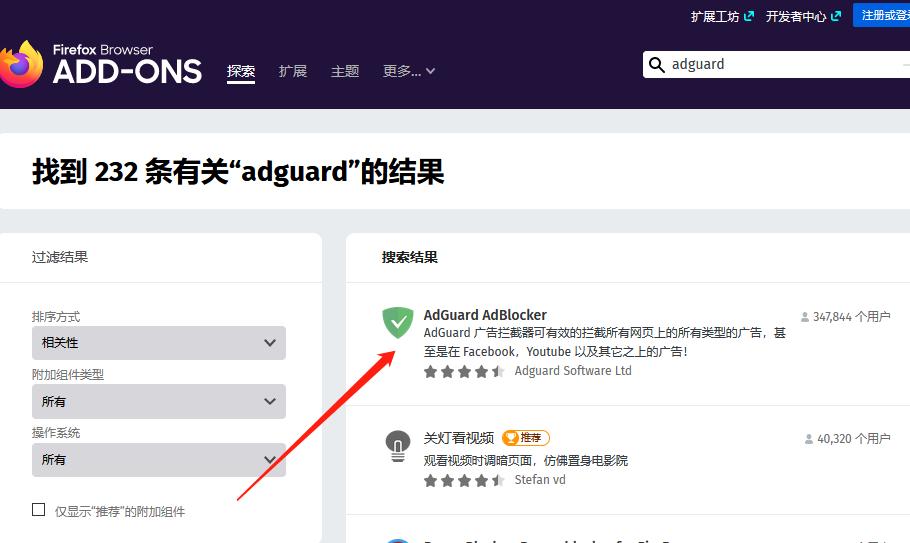
Task: Switch to the 主题 tab
Action: [345, 71]
